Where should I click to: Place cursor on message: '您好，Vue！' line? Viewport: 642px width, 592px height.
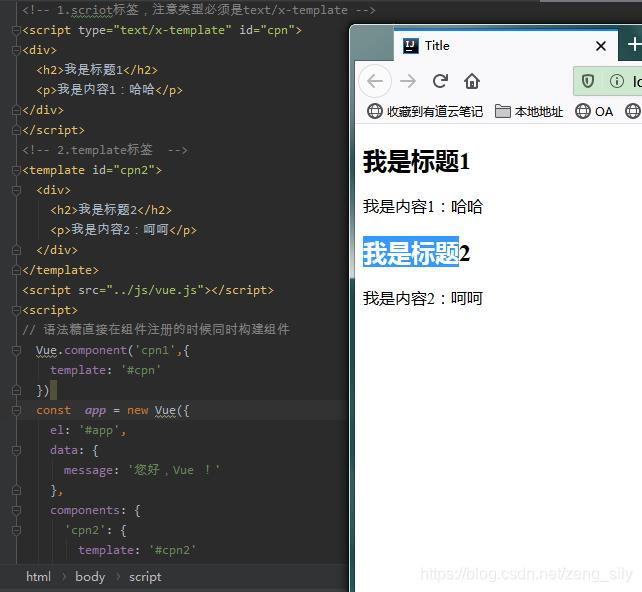(142, 470)
